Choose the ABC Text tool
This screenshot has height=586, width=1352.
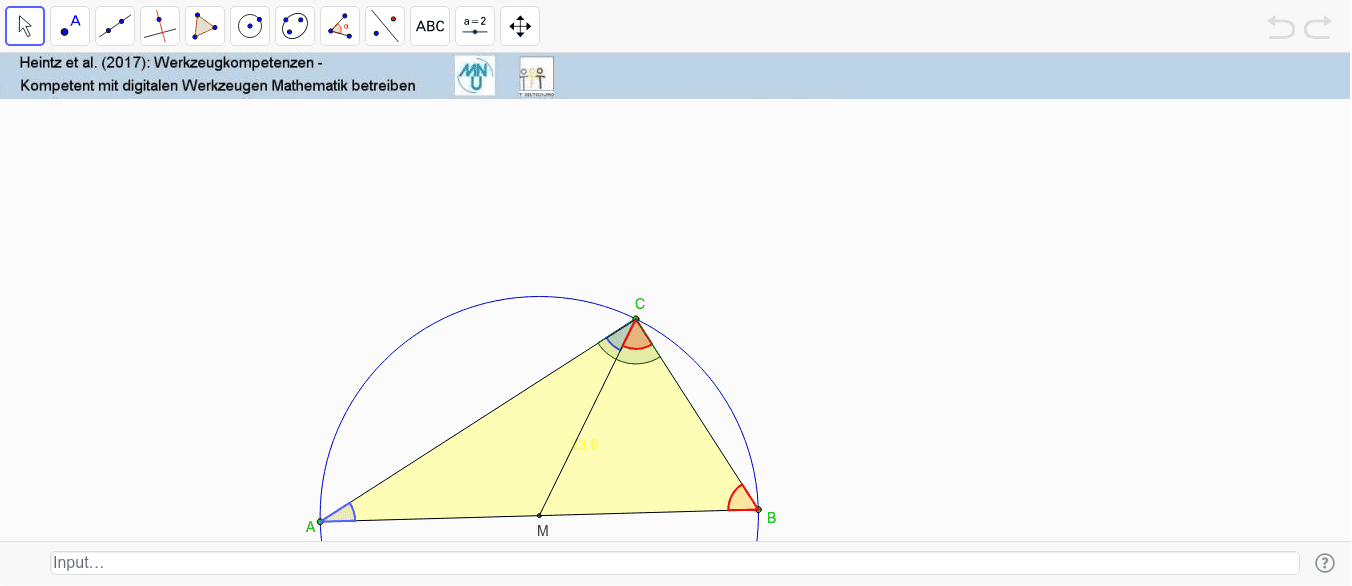tap(430, 26)
